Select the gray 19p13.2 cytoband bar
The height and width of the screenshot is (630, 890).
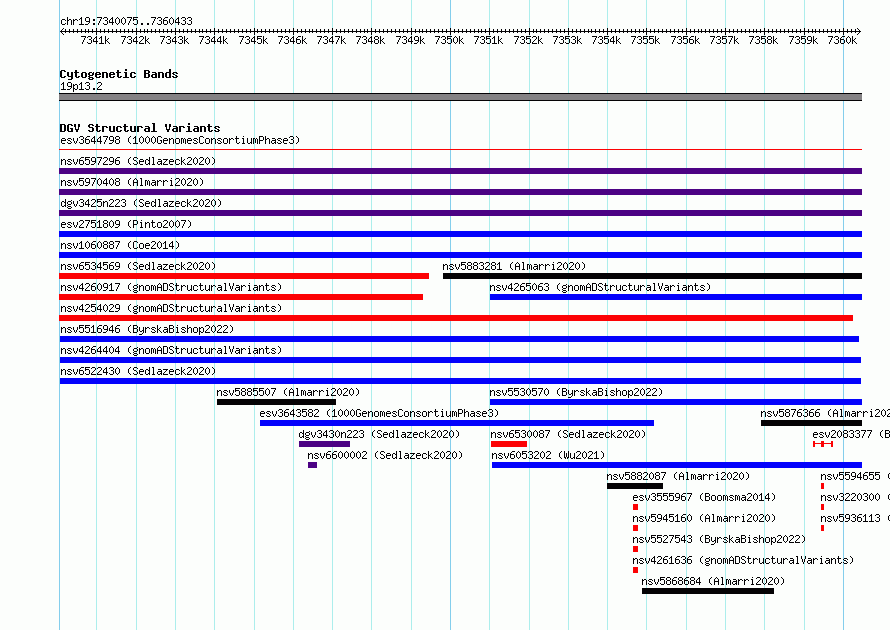point(460,97)
